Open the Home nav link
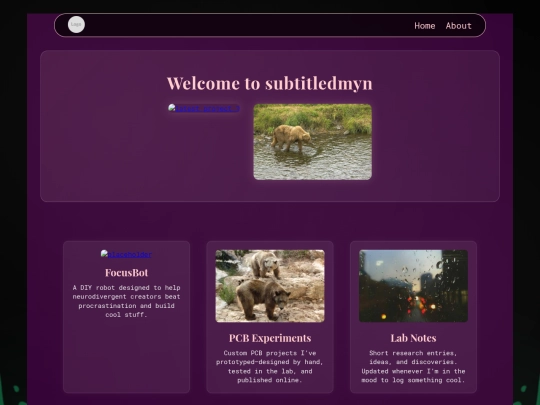Viewport: 540px width, 405px height. click(425, 26)
